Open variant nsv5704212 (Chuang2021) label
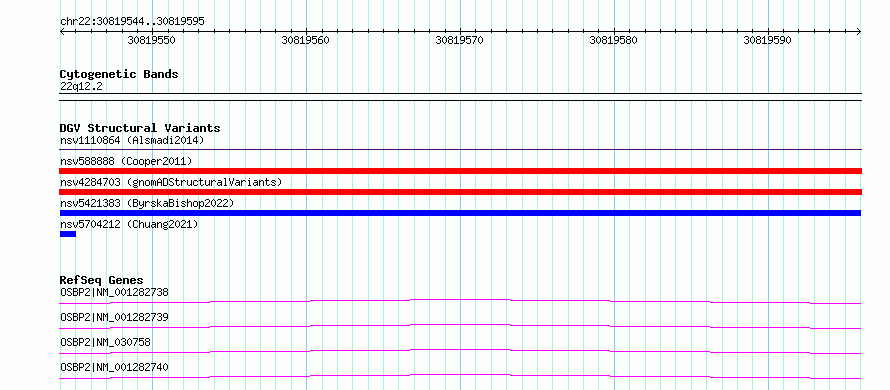Viewport: 890px width, 390px height. click(129, 224)
